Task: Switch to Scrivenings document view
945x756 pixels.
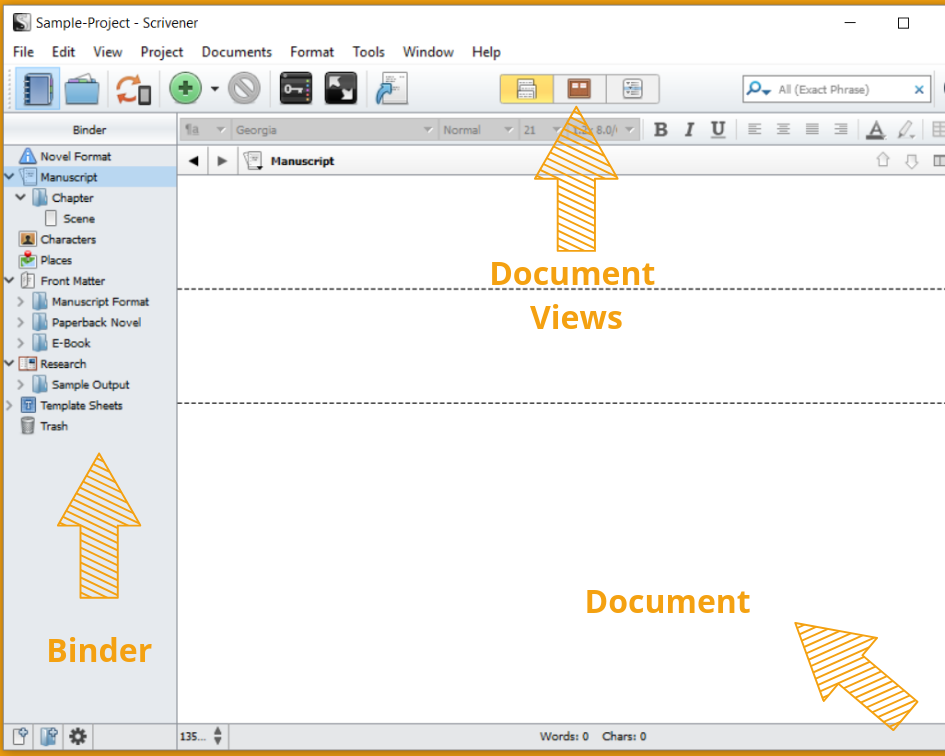Action: click(526, 89)
